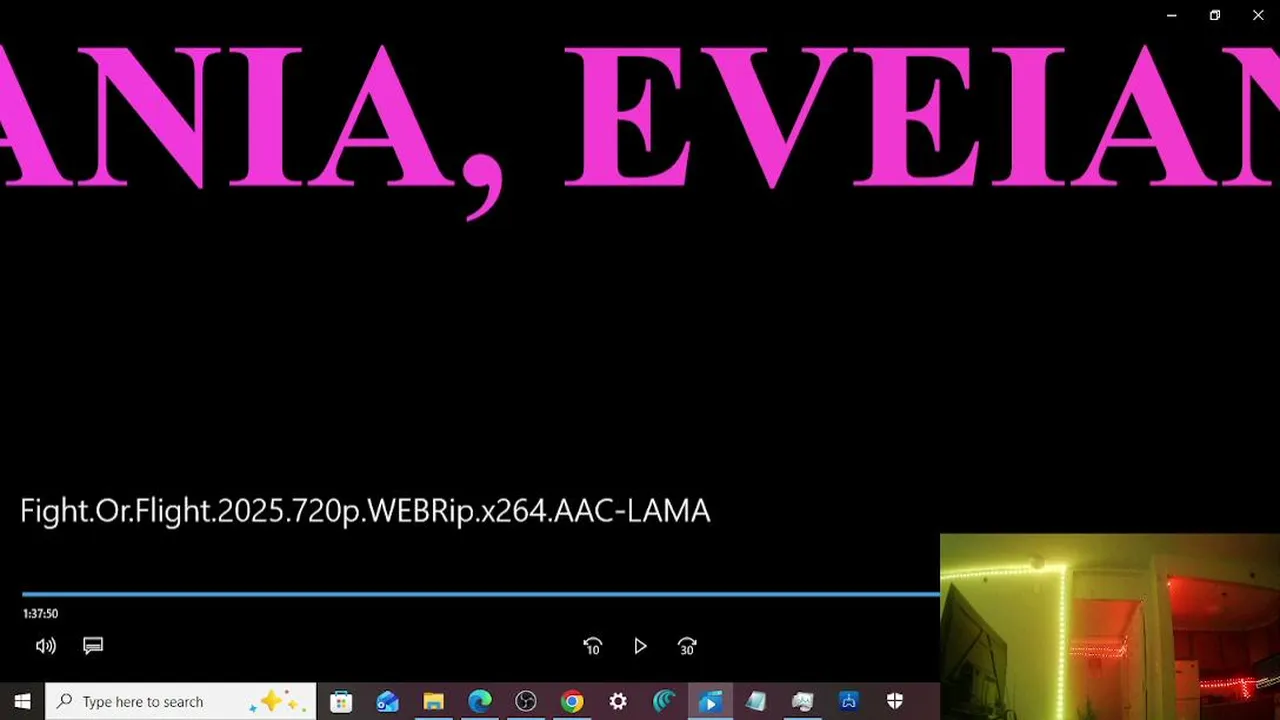Open the Windows Start menu
This screenshot has width=1280, height=720.
click(22, 701)
